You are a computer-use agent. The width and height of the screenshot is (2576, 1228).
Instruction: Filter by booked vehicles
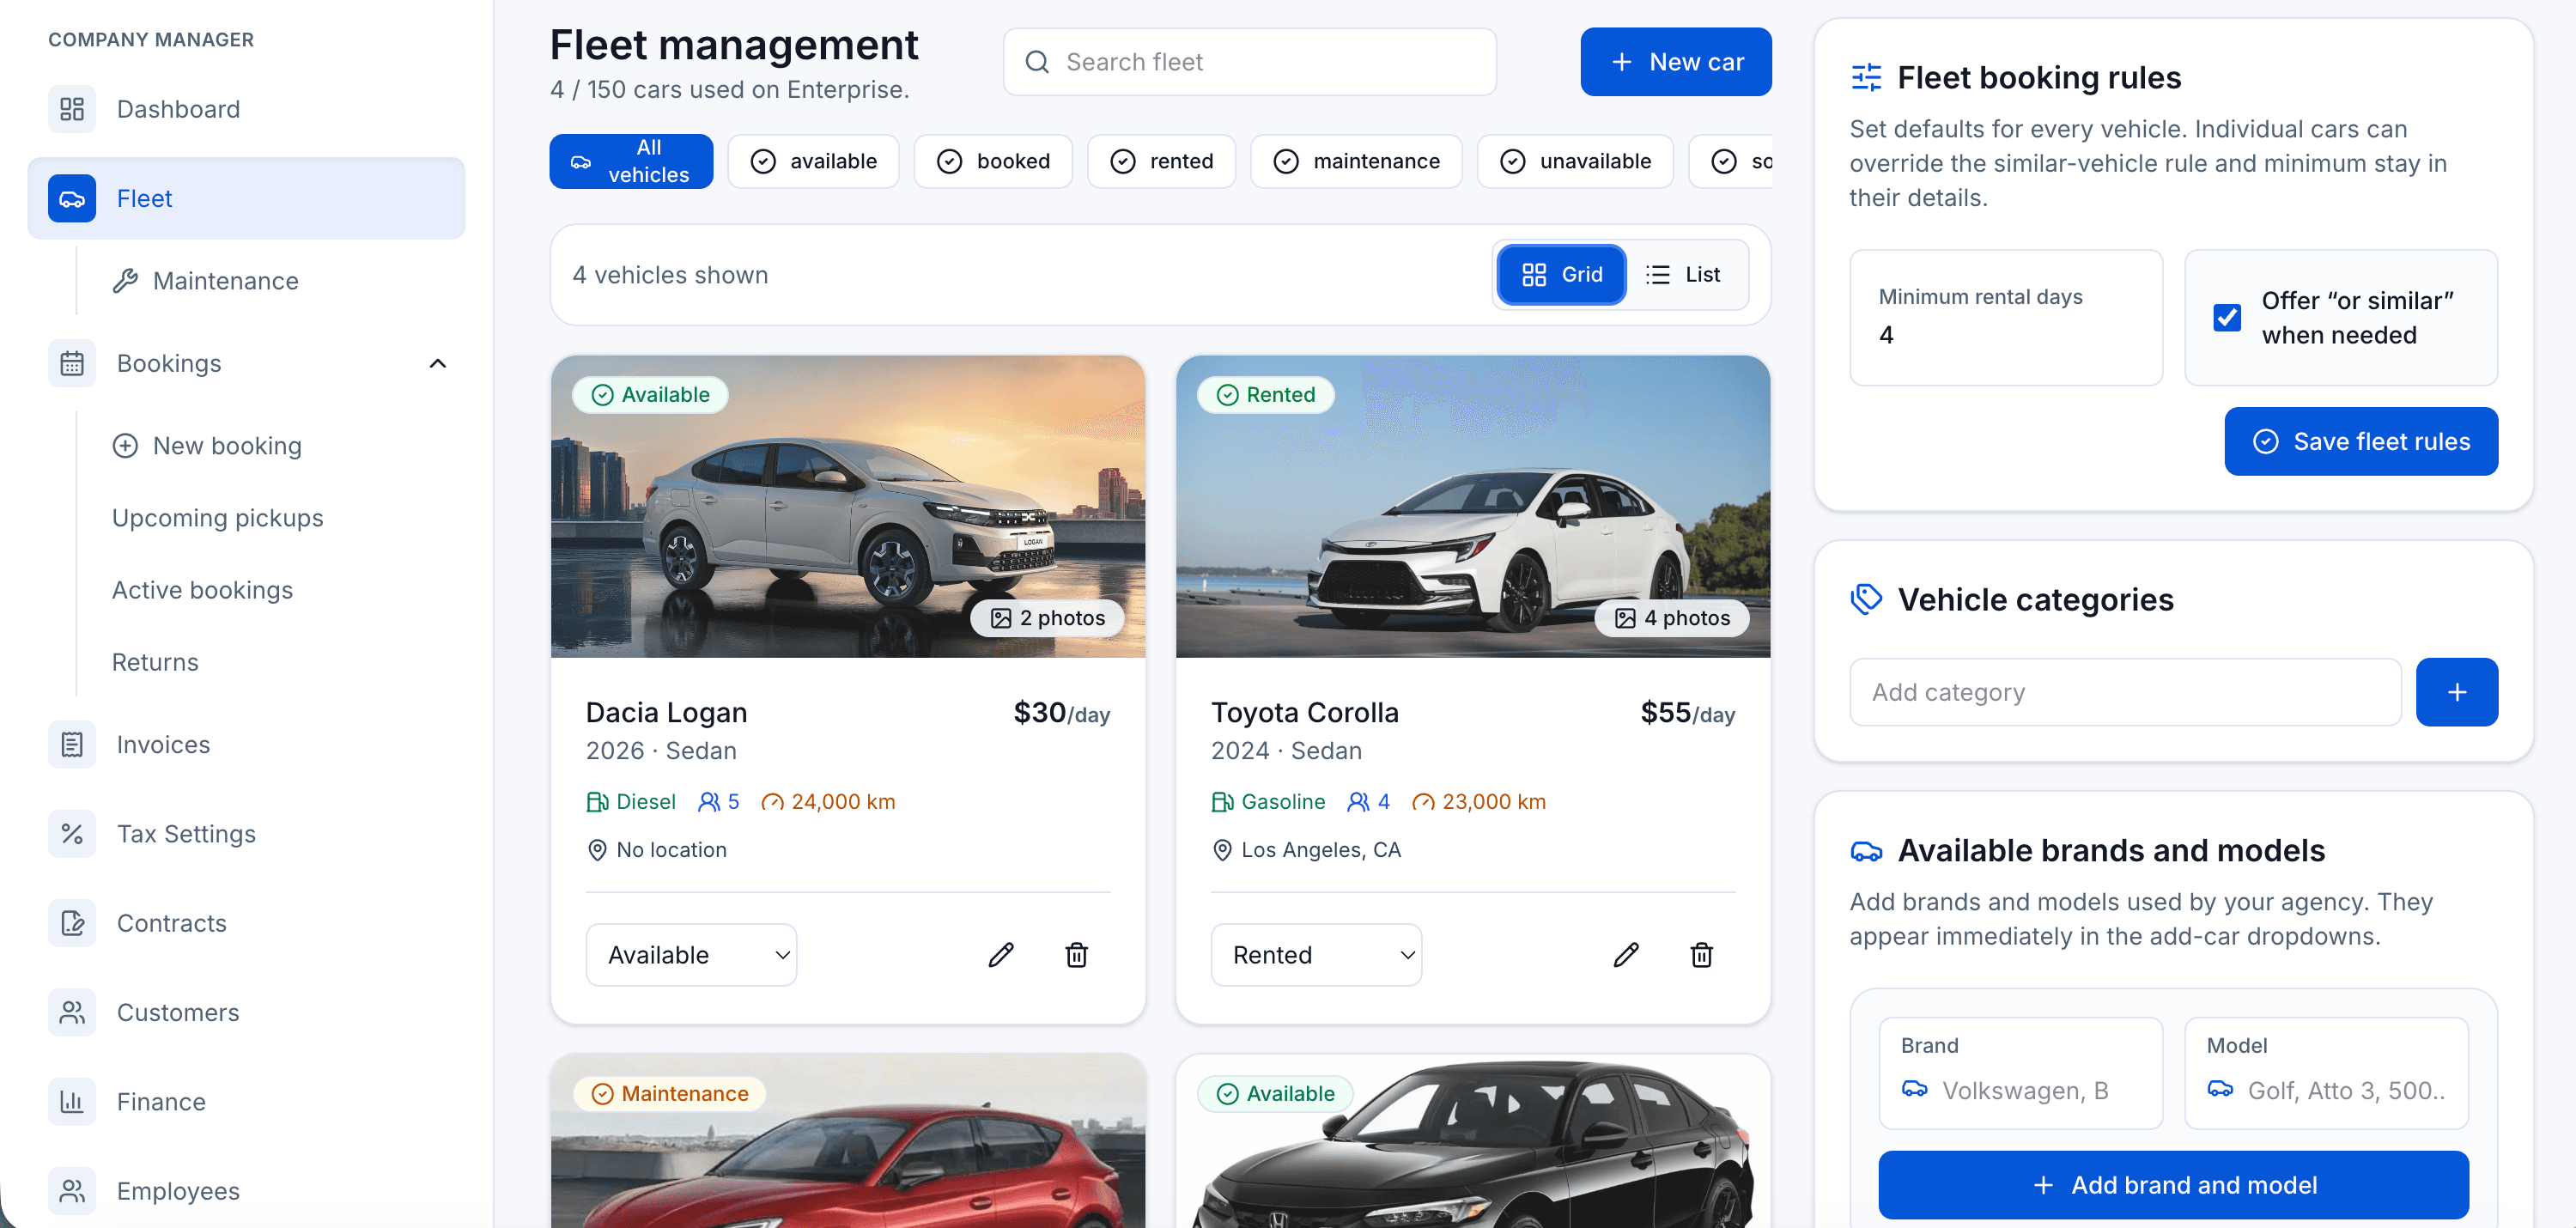click(993, 161)
